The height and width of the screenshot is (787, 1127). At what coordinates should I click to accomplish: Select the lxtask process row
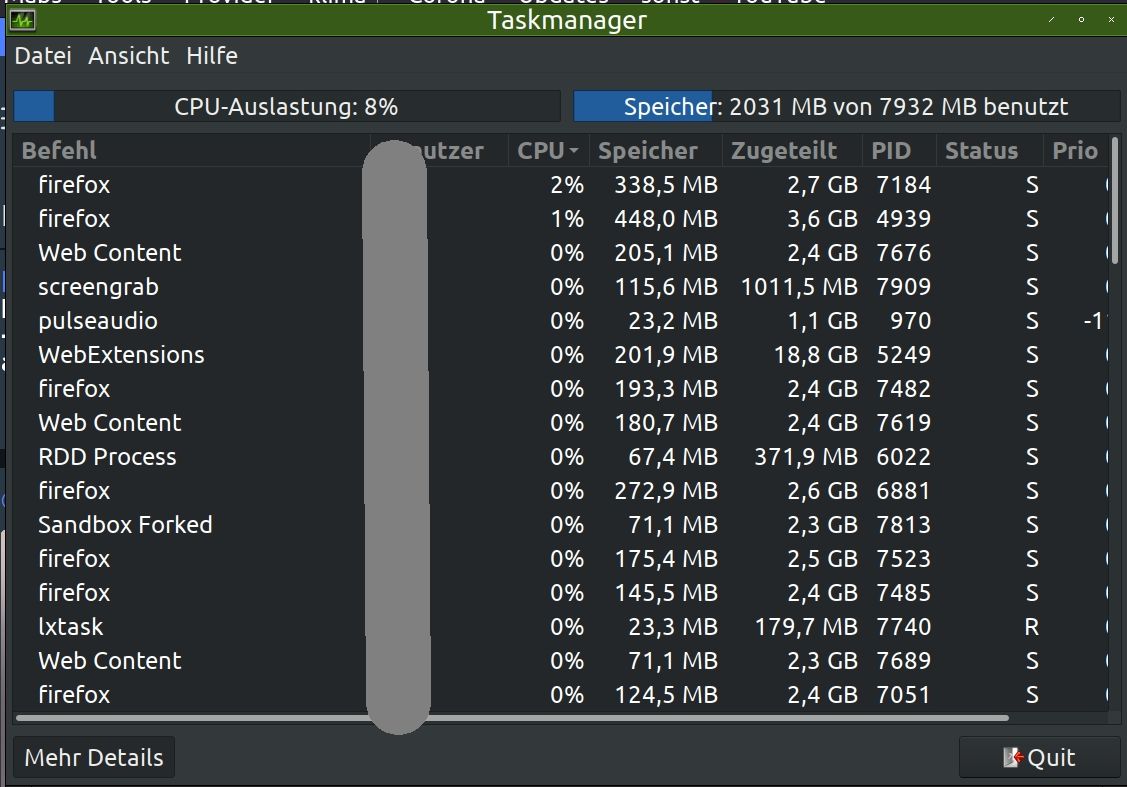coord(561,627)
